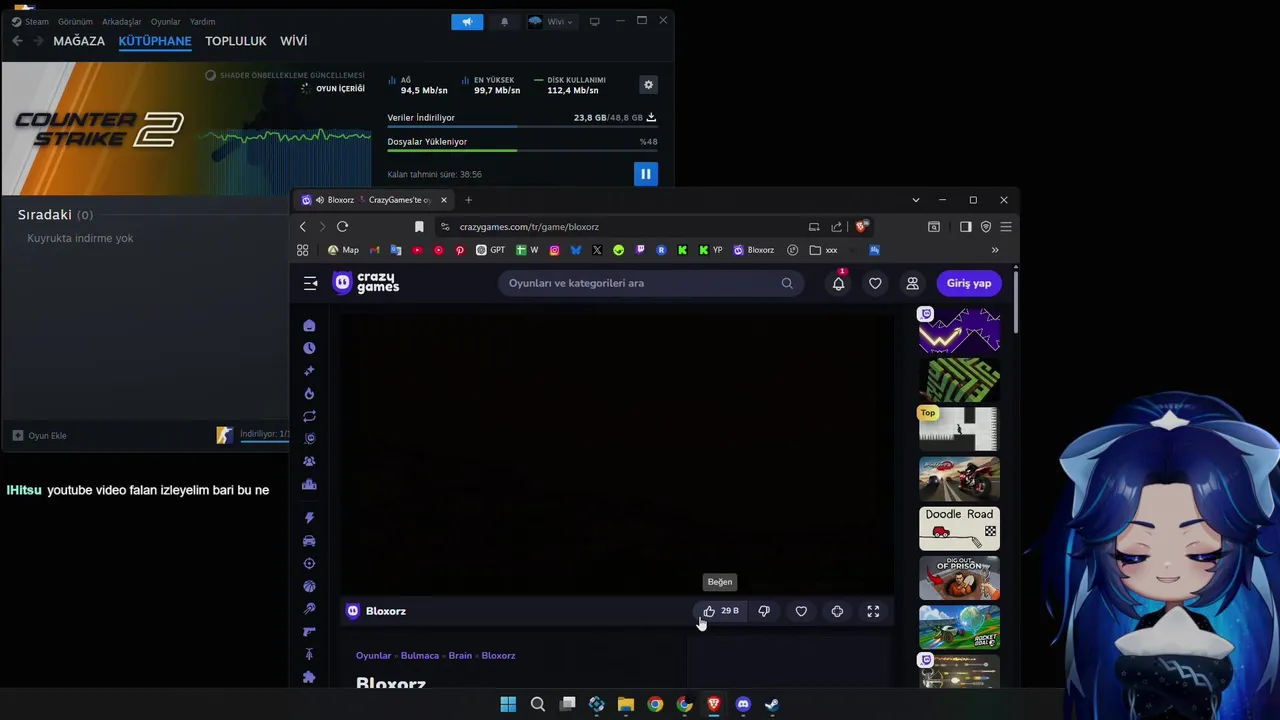Screen dimensions: 1280x720
Task: Open the Oyunlar menu in Steam
Action: (166, 21)
